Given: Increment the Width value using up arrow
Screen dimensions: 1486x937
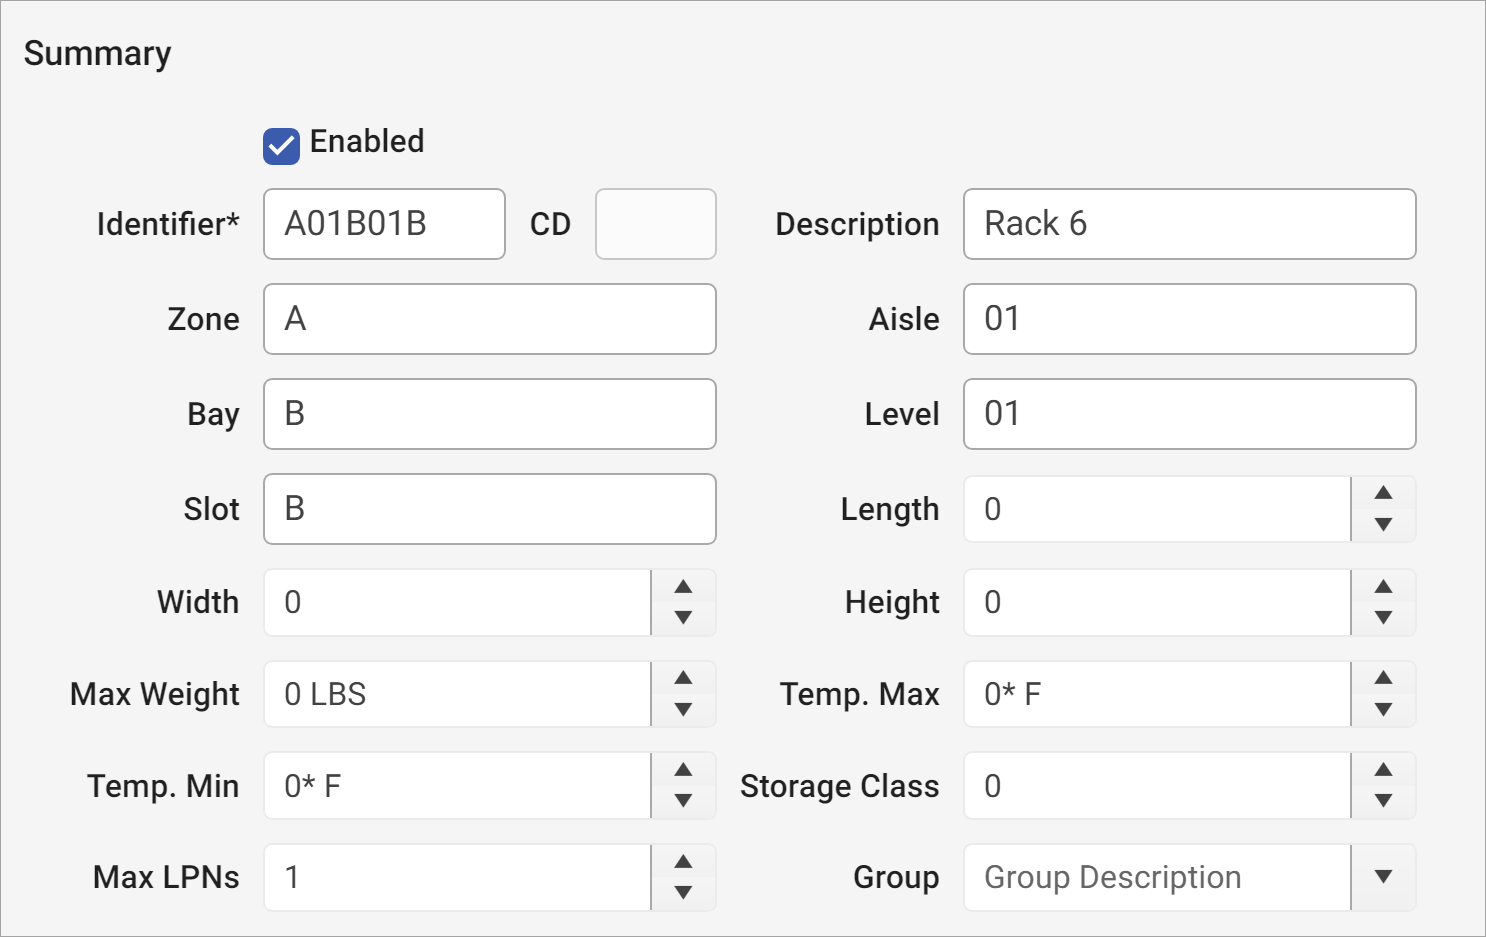Looking at the screenshot, I should [x=683, y=588].
